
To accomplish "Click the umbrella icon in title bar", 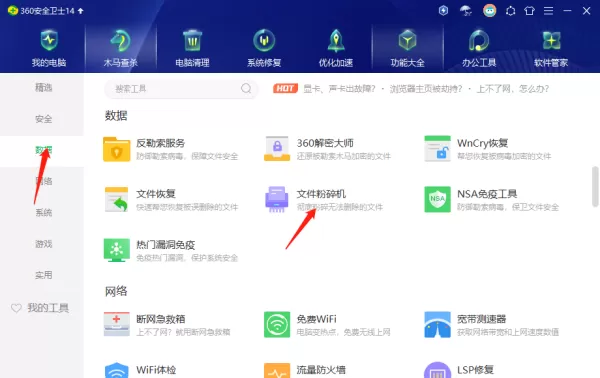I will [466, 11].
